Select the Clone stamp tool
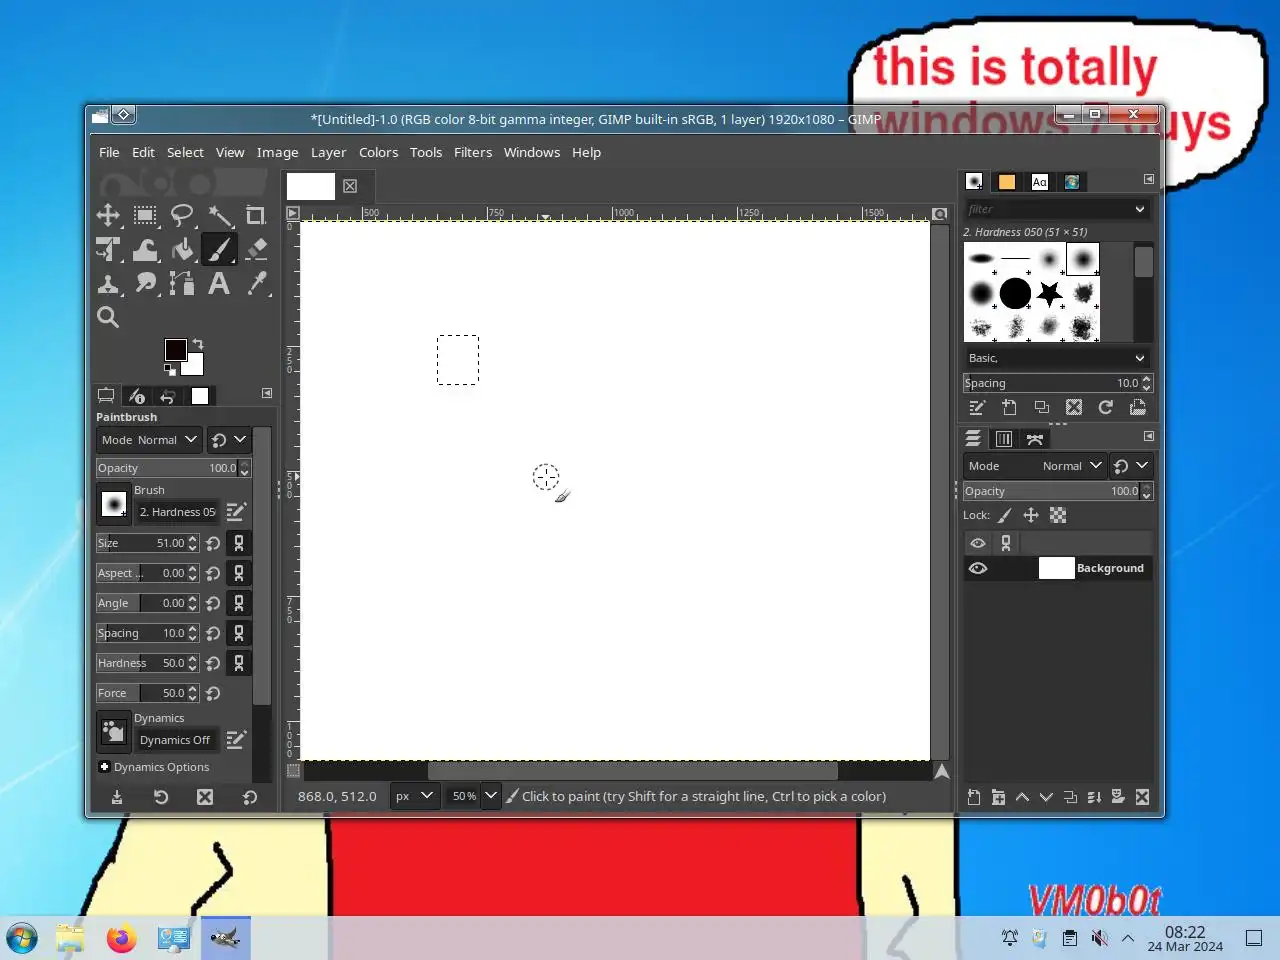 [108, 284]
